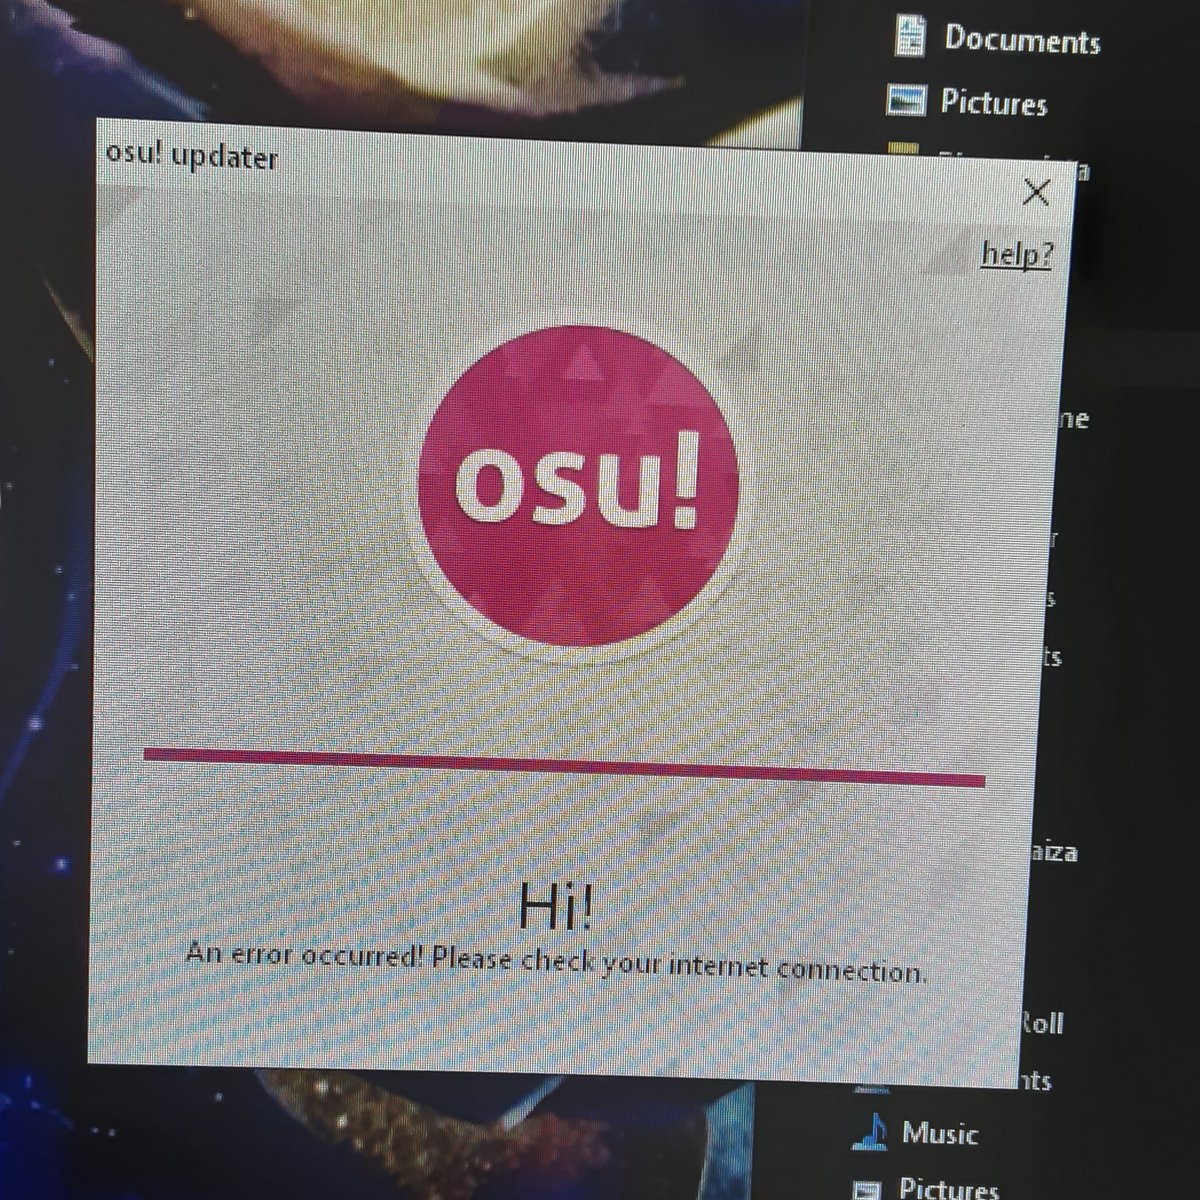The height and width of the screenshot is (1200, 1200).
Task: Click the pink update progress bar
Action: (565, 766)
